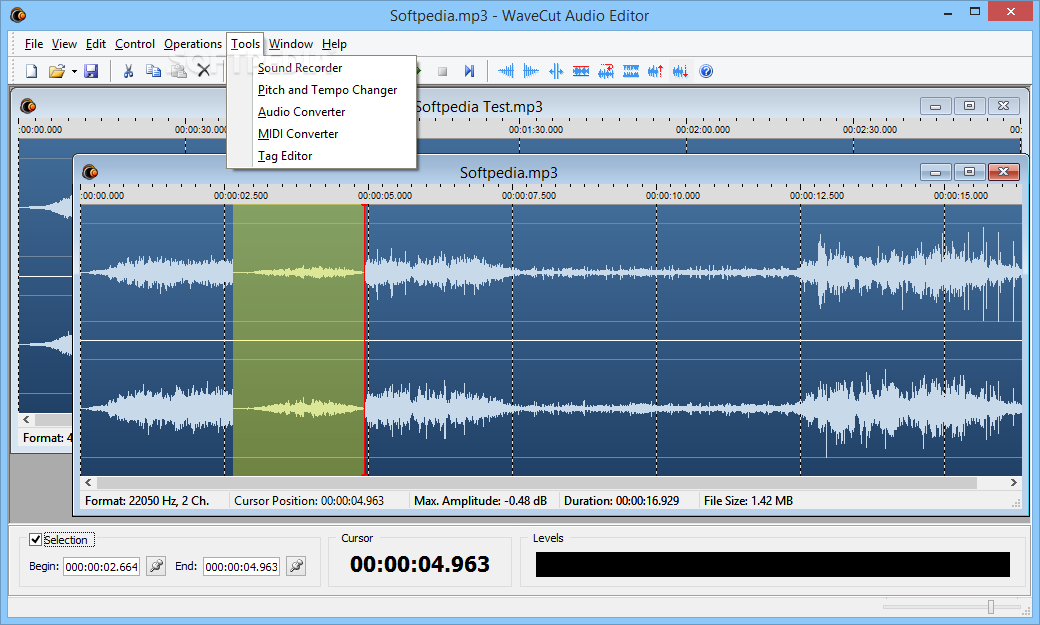Click the Paste clipboard icon
The image size is (1040, 625).
pyautogui.click(x=178, y=71)
